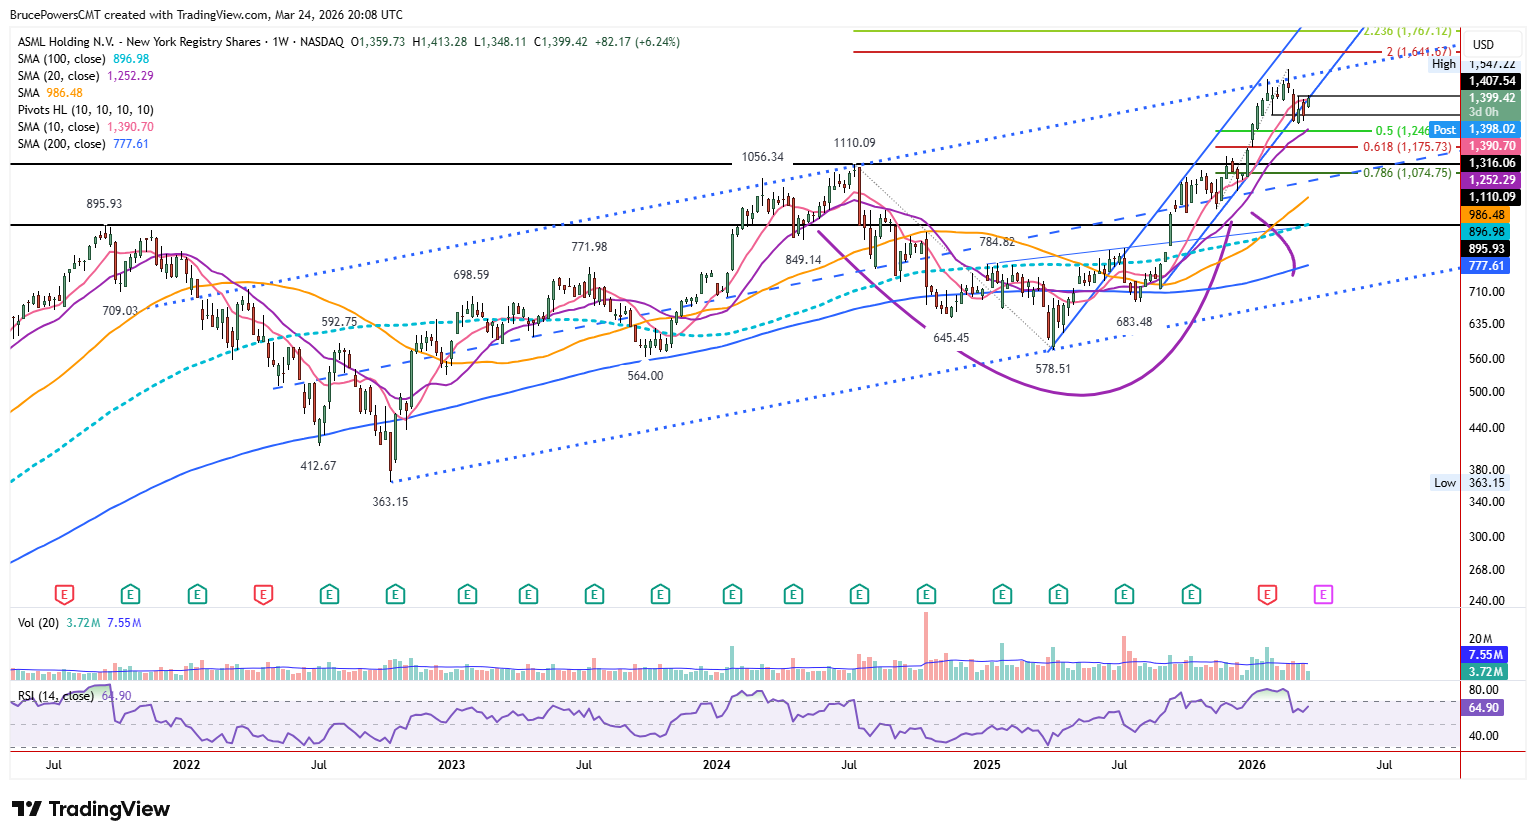Screen dimensions: 1536x839
Task: Select the SMA (20, close) 1,252.29 legend
Action: [x=85, y=76]
